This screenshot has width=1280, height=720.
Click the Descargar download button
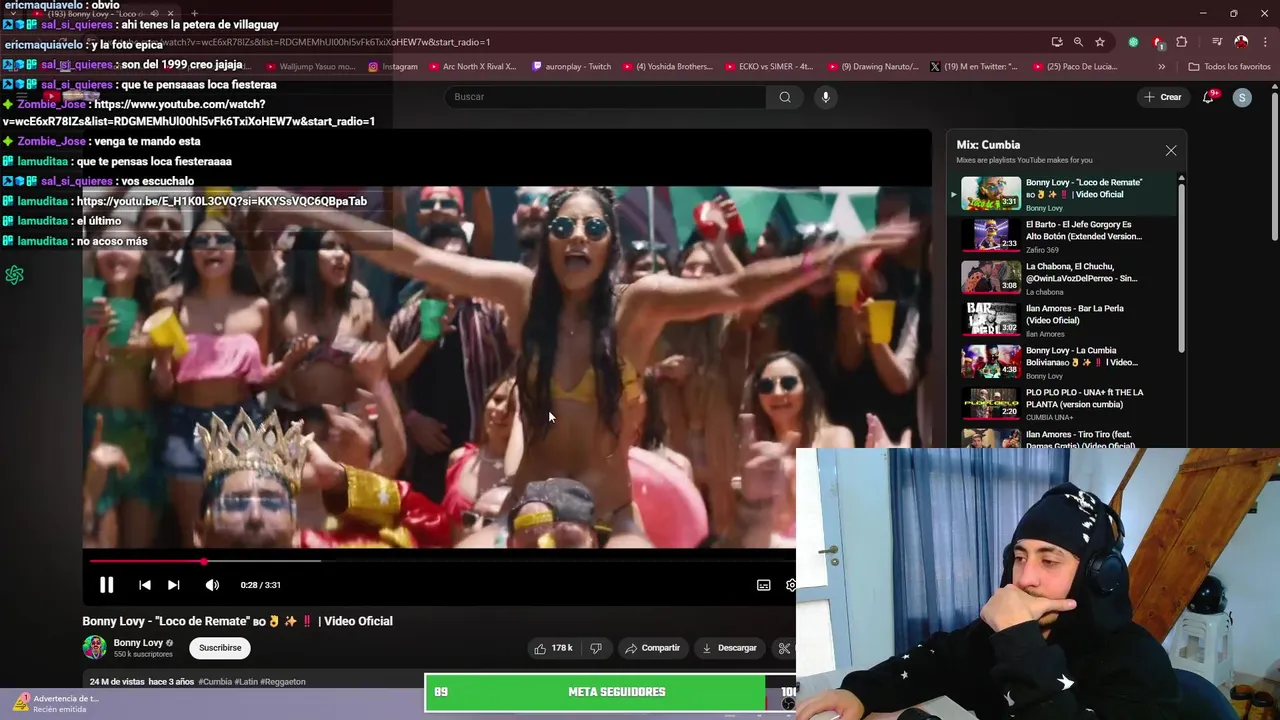tap(729, 648)
